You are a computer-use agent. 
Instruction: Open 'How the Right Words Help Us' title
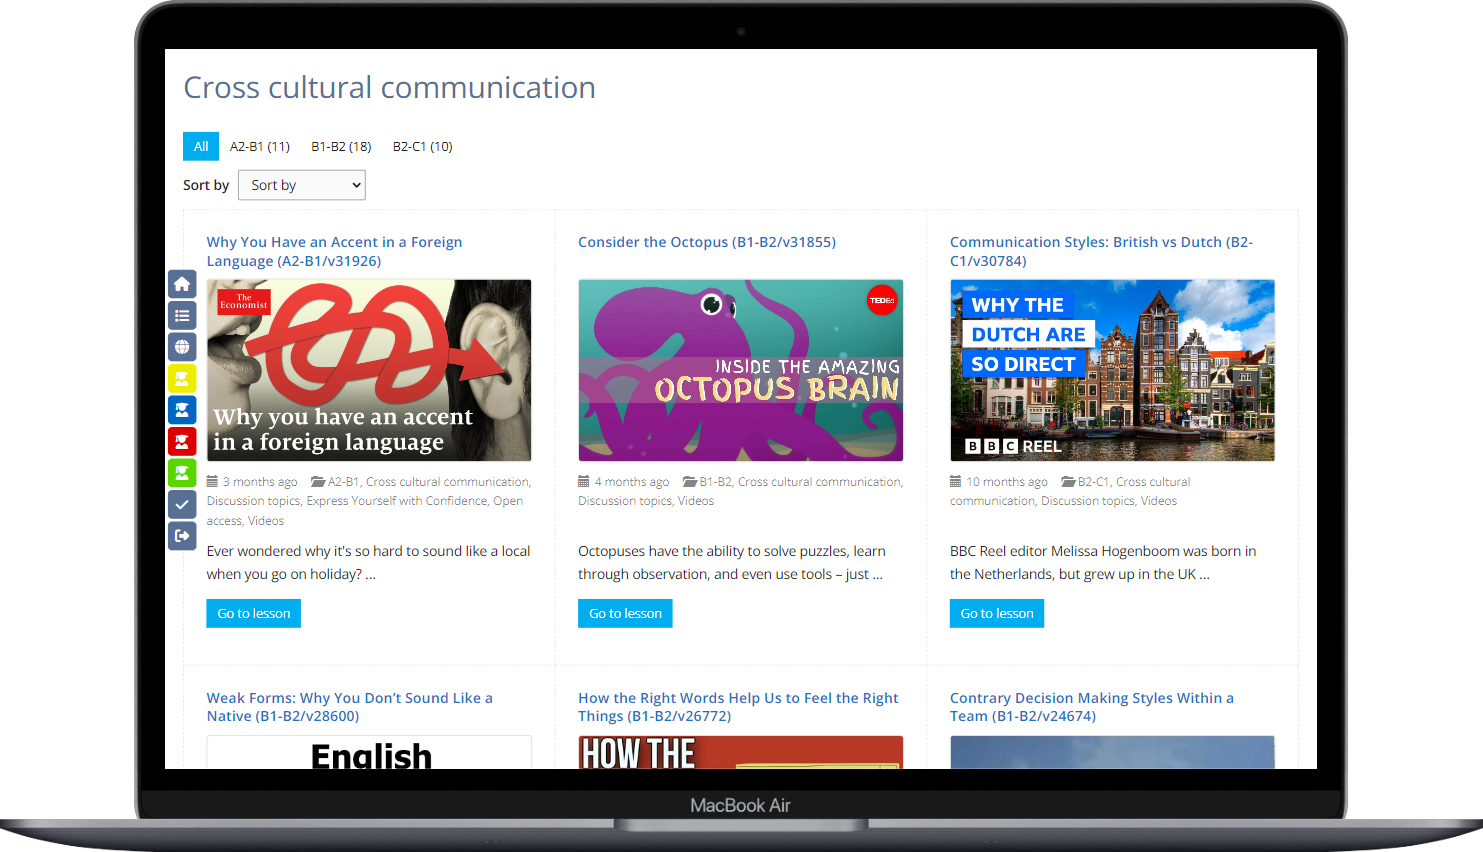click(738, 707)
